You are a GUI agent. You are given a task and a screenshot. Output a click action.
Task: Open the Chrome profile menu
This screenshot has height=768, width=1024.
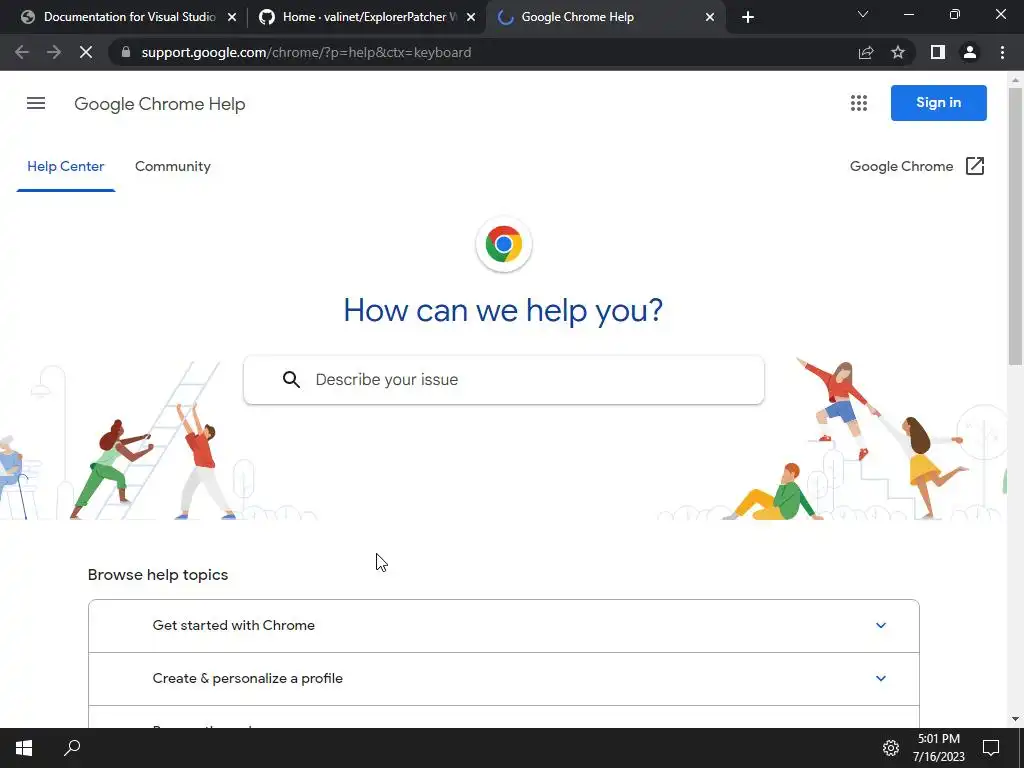(970, 52)
